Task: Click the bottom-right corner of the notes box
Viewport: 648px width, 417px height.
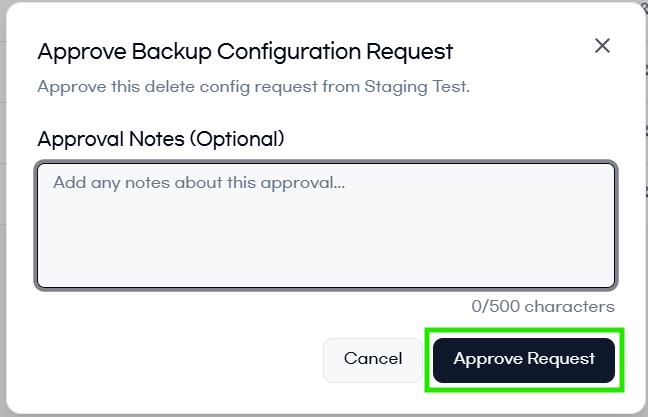Action: coord(608,281)
